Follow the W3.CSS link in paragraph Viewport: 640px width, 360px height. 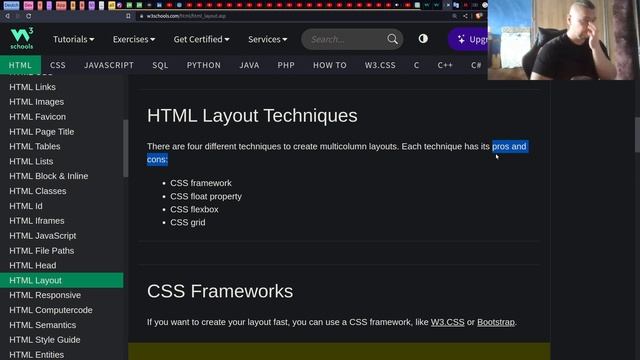(447, 322)
